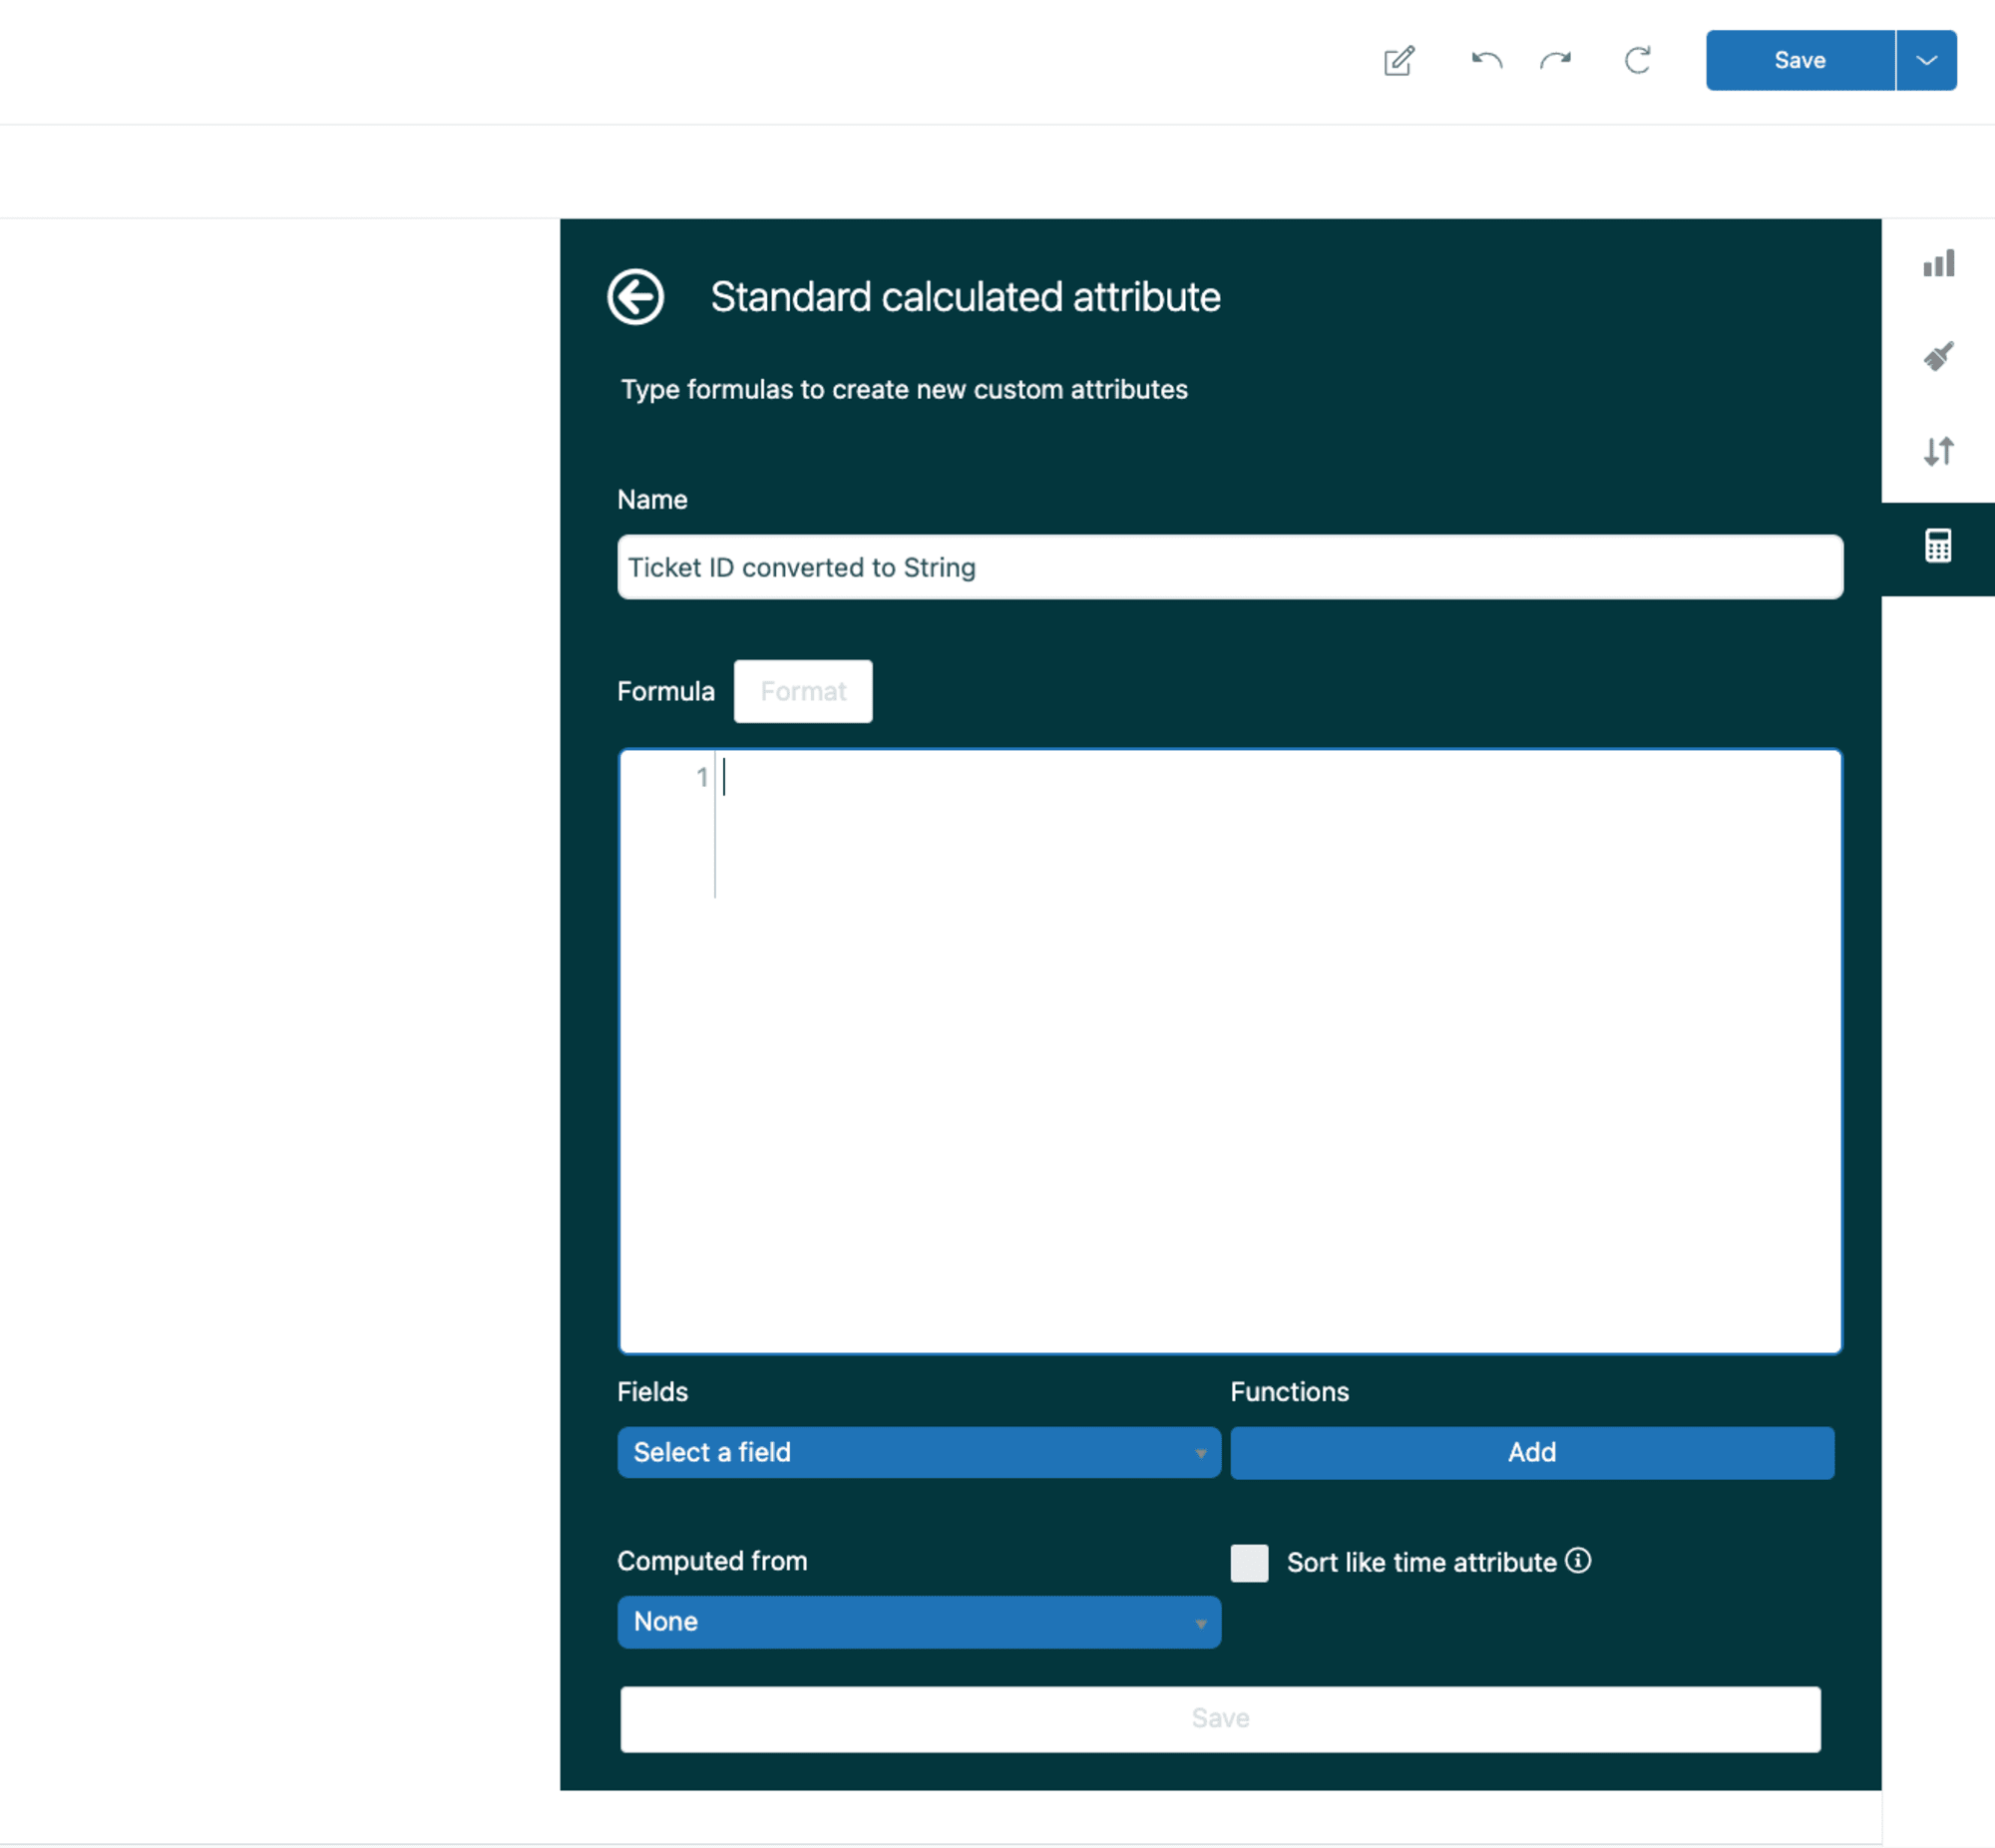Expand the Fields dropdown to select a field
The height and width of the screenshot is (1848, 1995).
[x=920, y=1452]
